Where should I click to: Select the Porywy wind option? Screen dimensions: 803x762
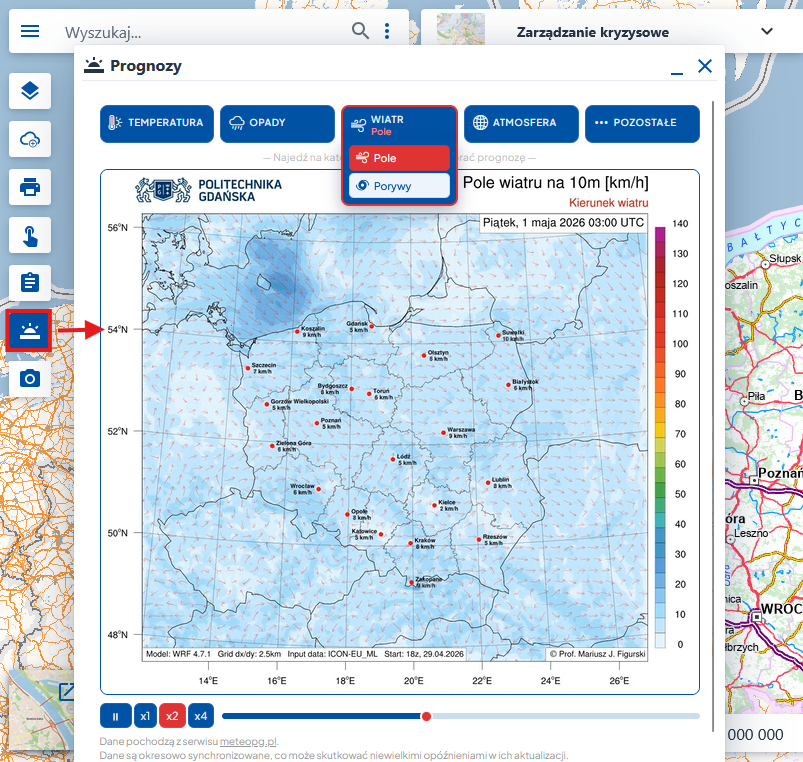coord(399,186)
